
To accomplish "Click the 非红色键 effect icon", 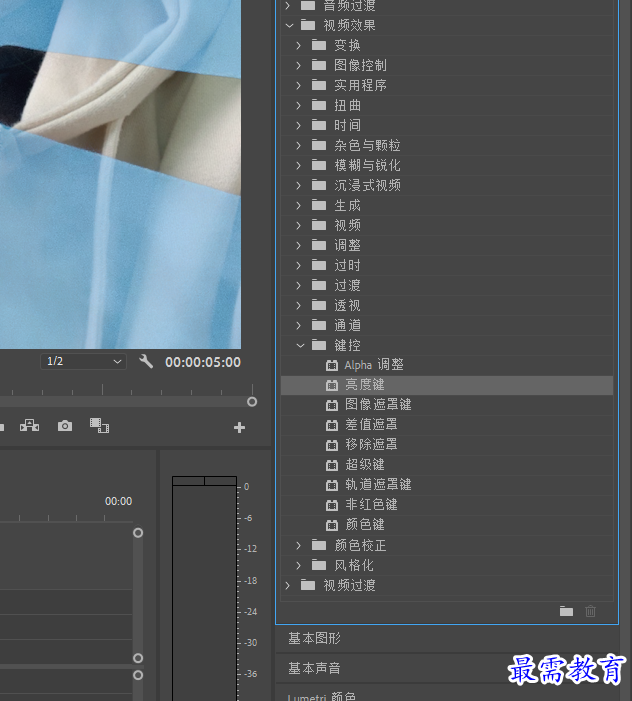I will 332,505.
